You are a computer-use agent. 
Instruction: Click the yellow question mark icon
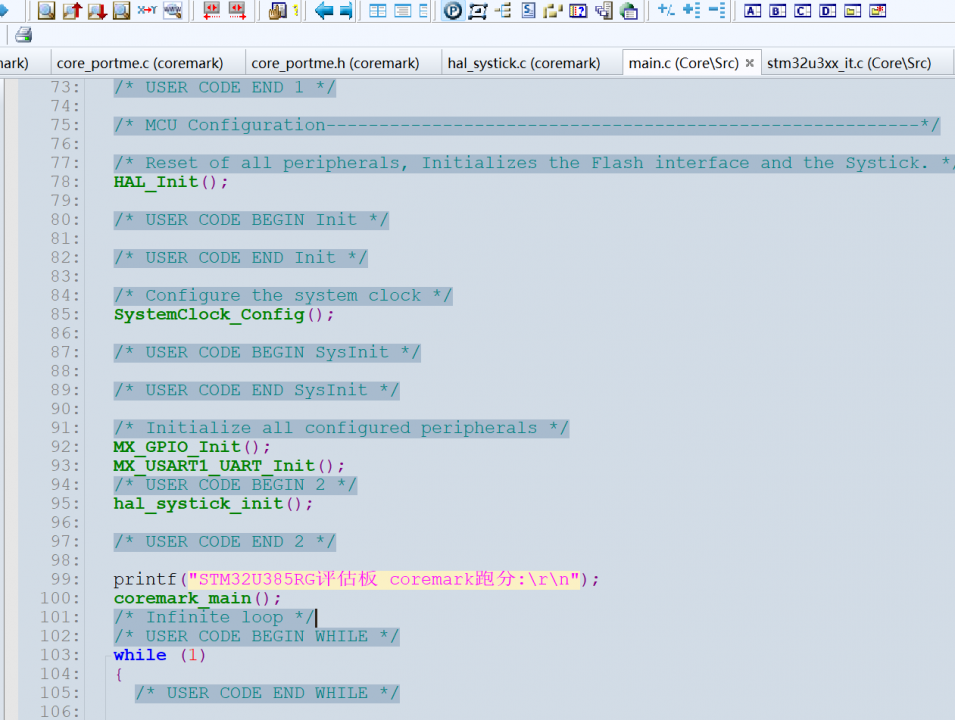click(x=296, y=10)
